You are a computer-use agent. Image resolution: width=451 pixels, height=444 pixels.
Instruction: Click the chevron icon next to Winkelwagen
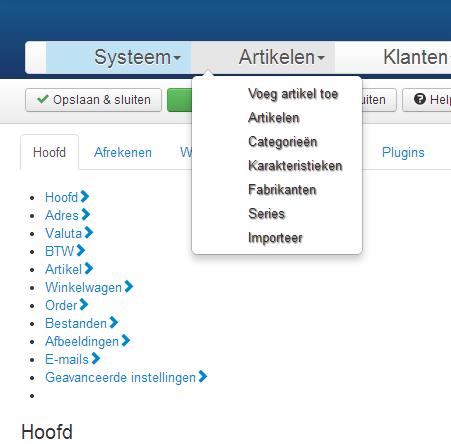point(129,287)
